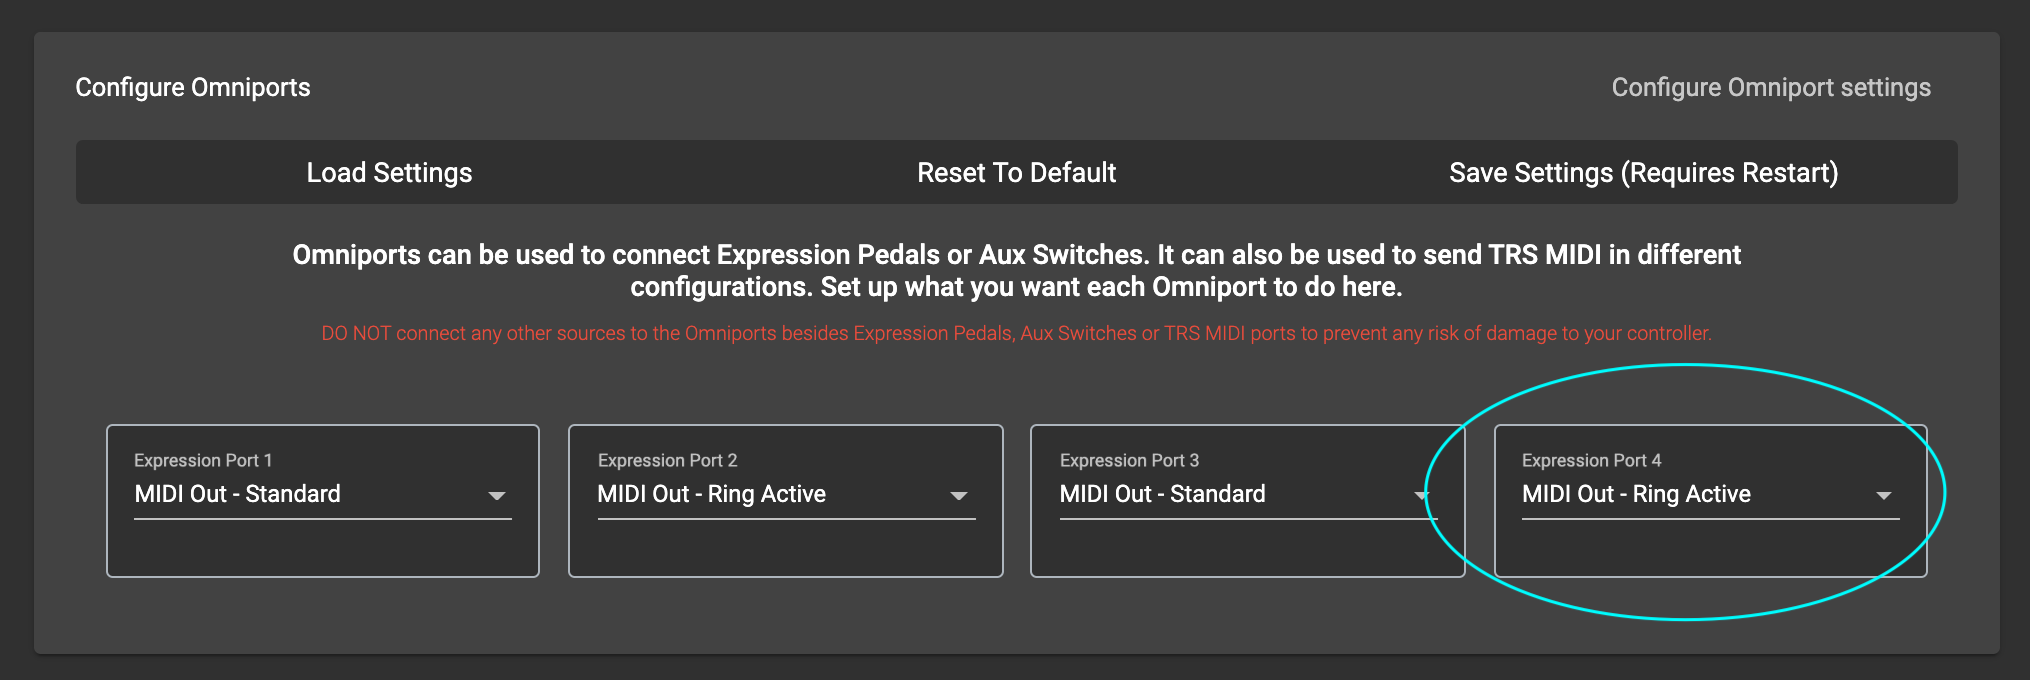Click the Expression Port 1 dropdown arrow
The image size is (2030, 680).
(497, 496)
